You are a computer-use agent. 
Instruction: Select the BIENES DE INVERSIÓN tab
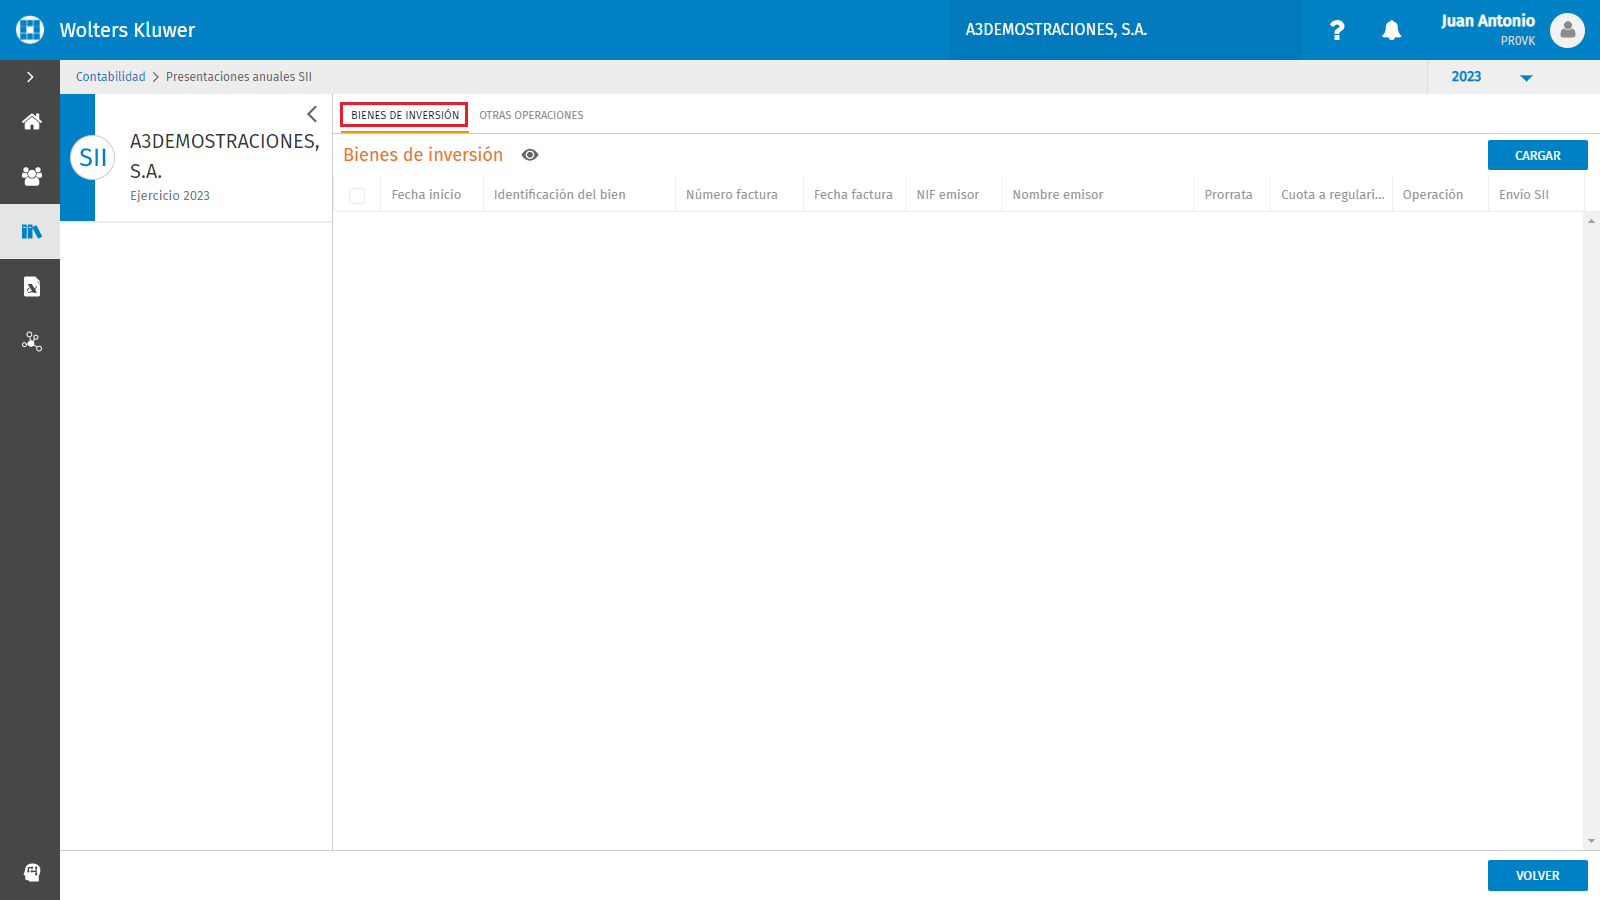[x=405, y=115]
